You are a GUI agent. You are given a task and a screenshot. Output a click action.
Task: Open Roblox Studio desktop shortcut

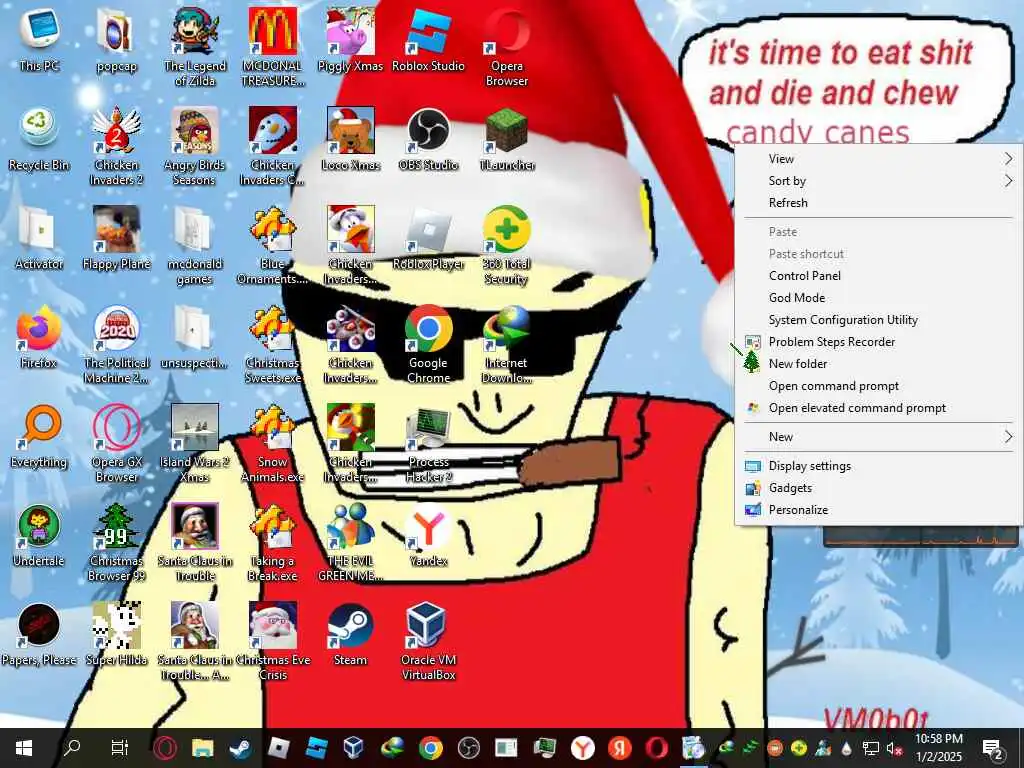(x=428, y=40)
